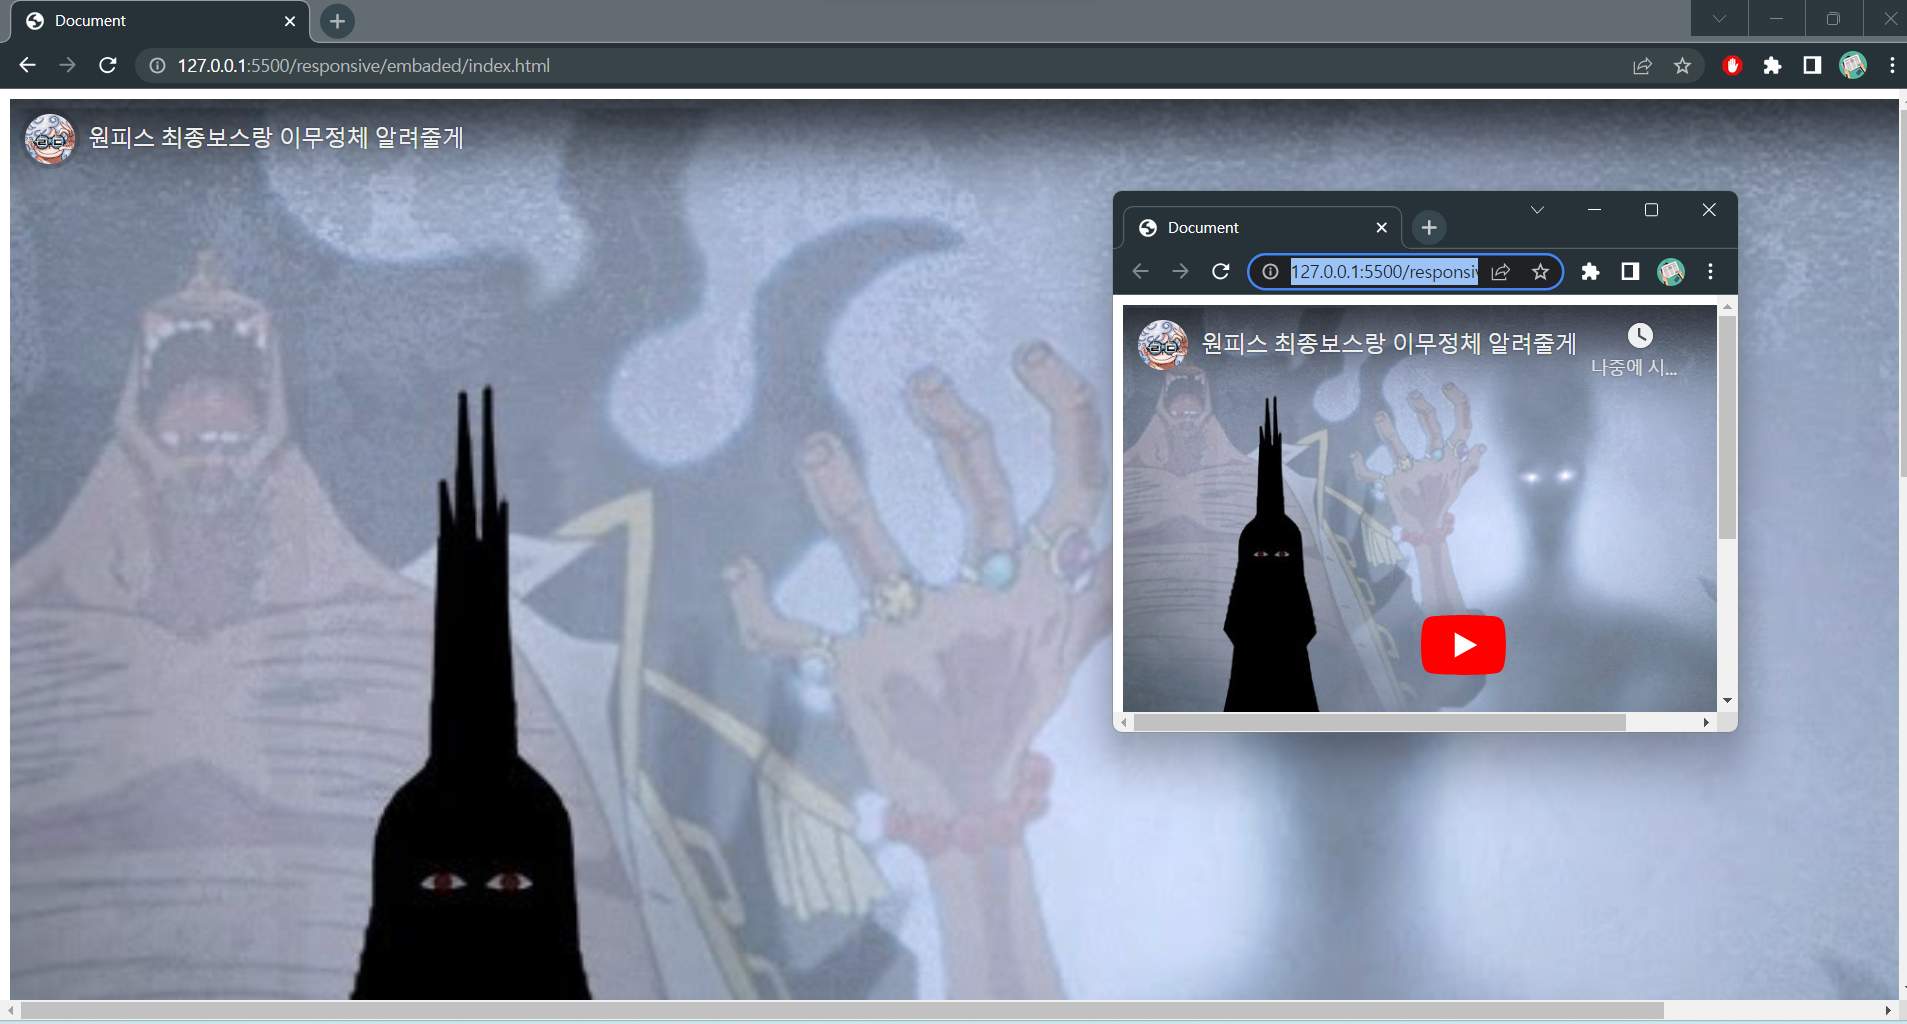Click main window scroll-right arrow
Viewport: 1907px width, 1024px height.
tap(1888, 1011)
